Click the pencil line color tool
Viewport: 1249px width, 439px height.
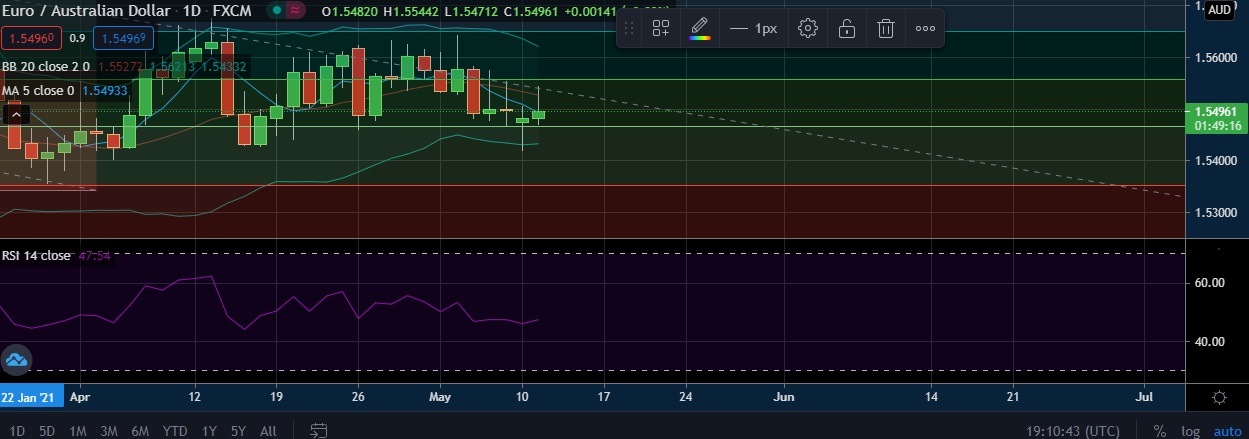click(x=699, y=28)
